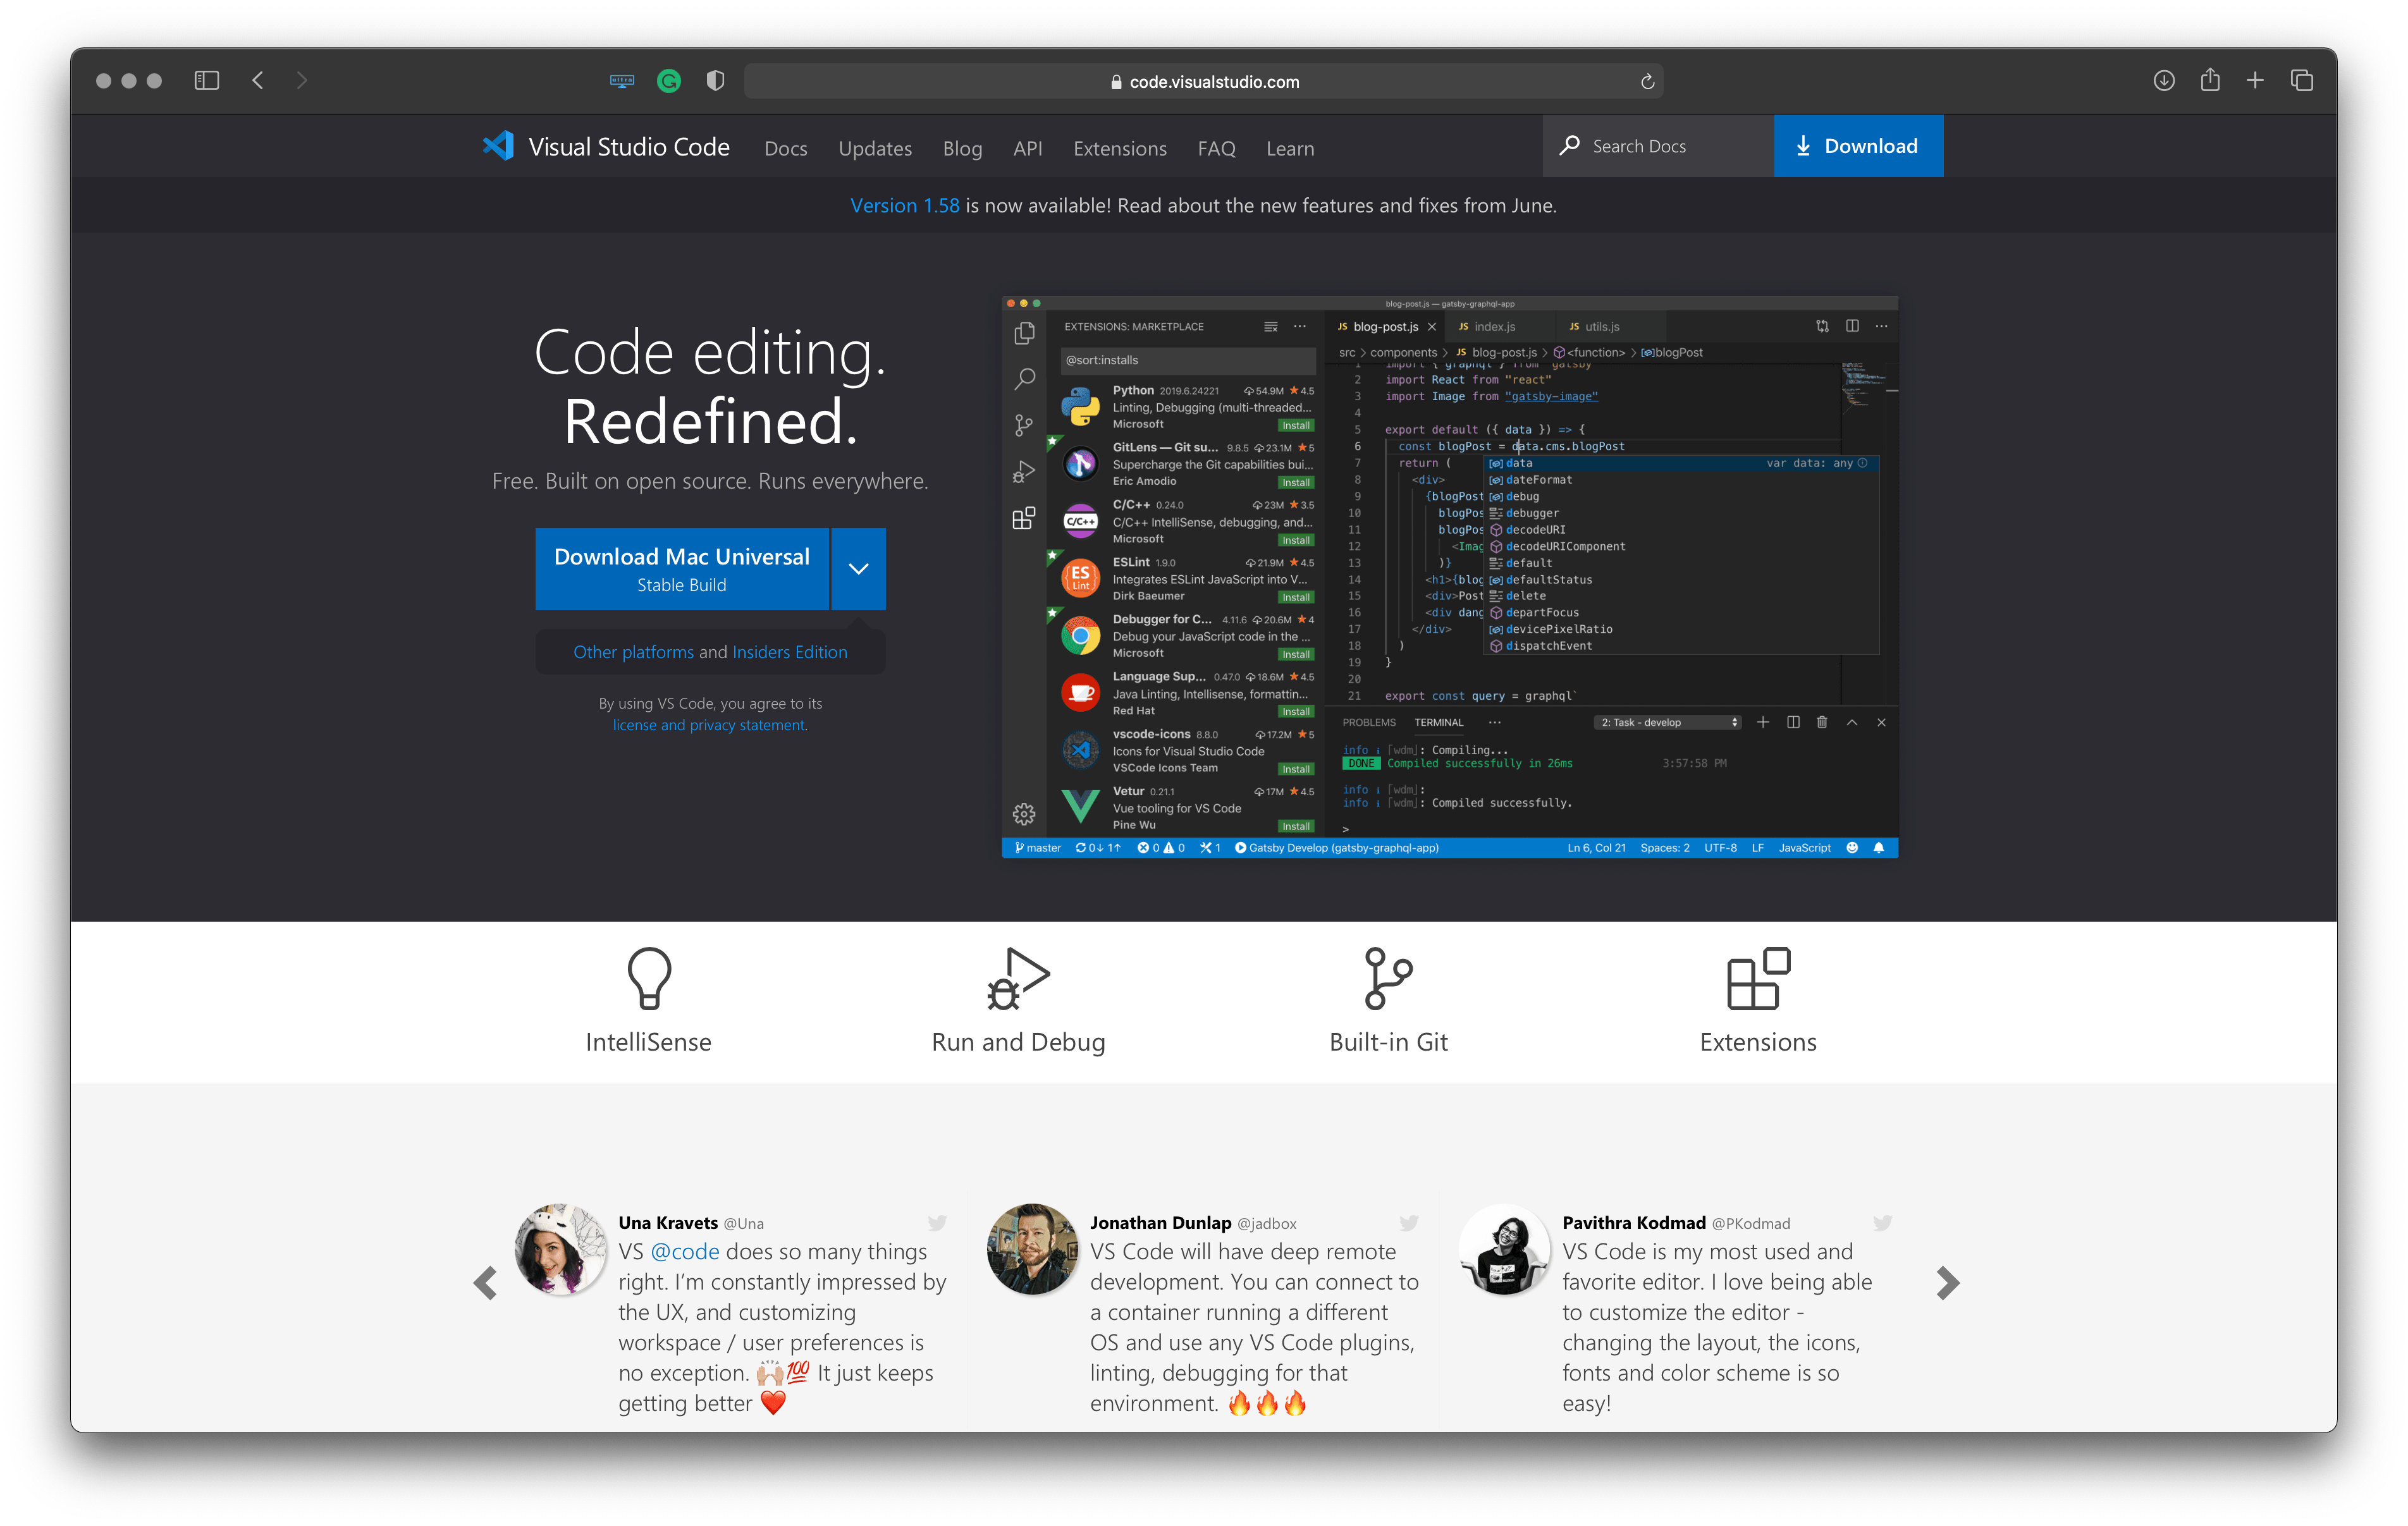This screenshot has height=1526, width=2408.
Task: Open license and privacy statement link
Action: 710,725
